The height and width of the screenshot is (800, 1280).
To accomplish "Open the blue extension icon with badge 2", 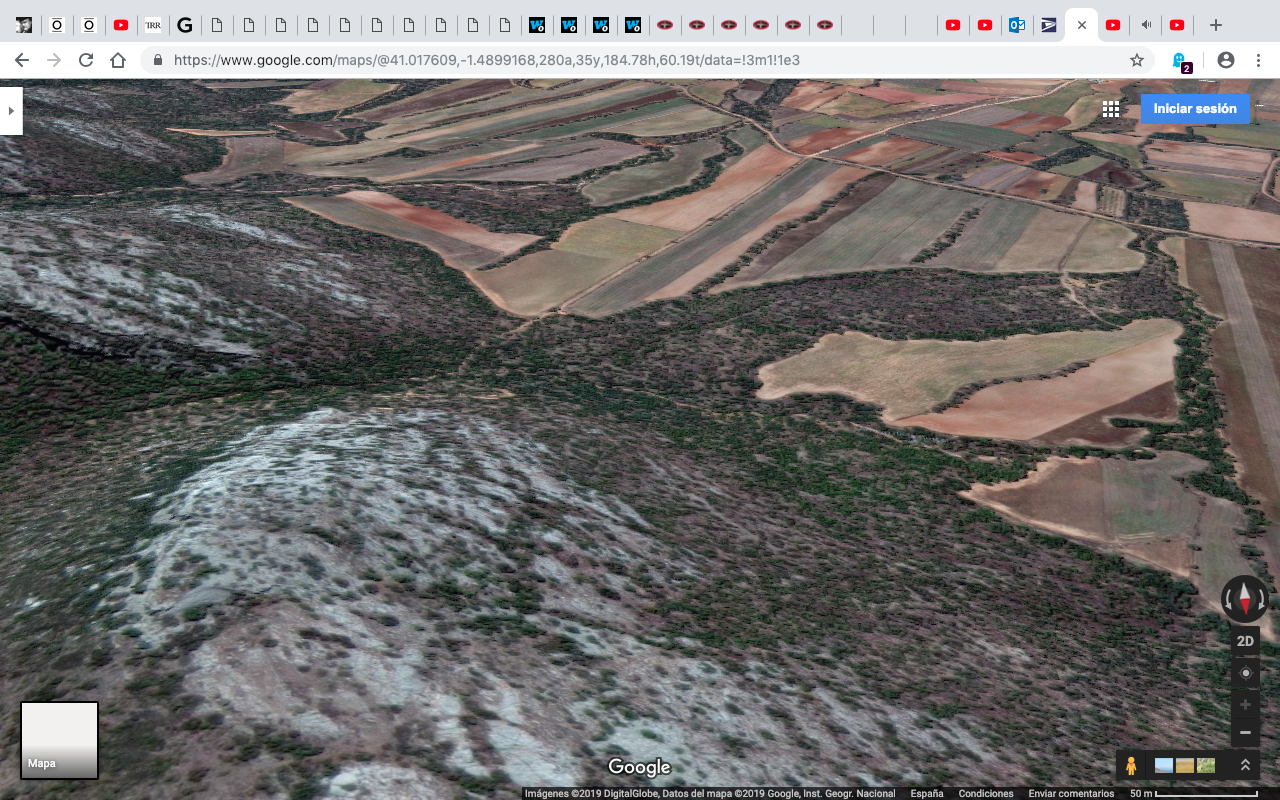I will 1181,61.
